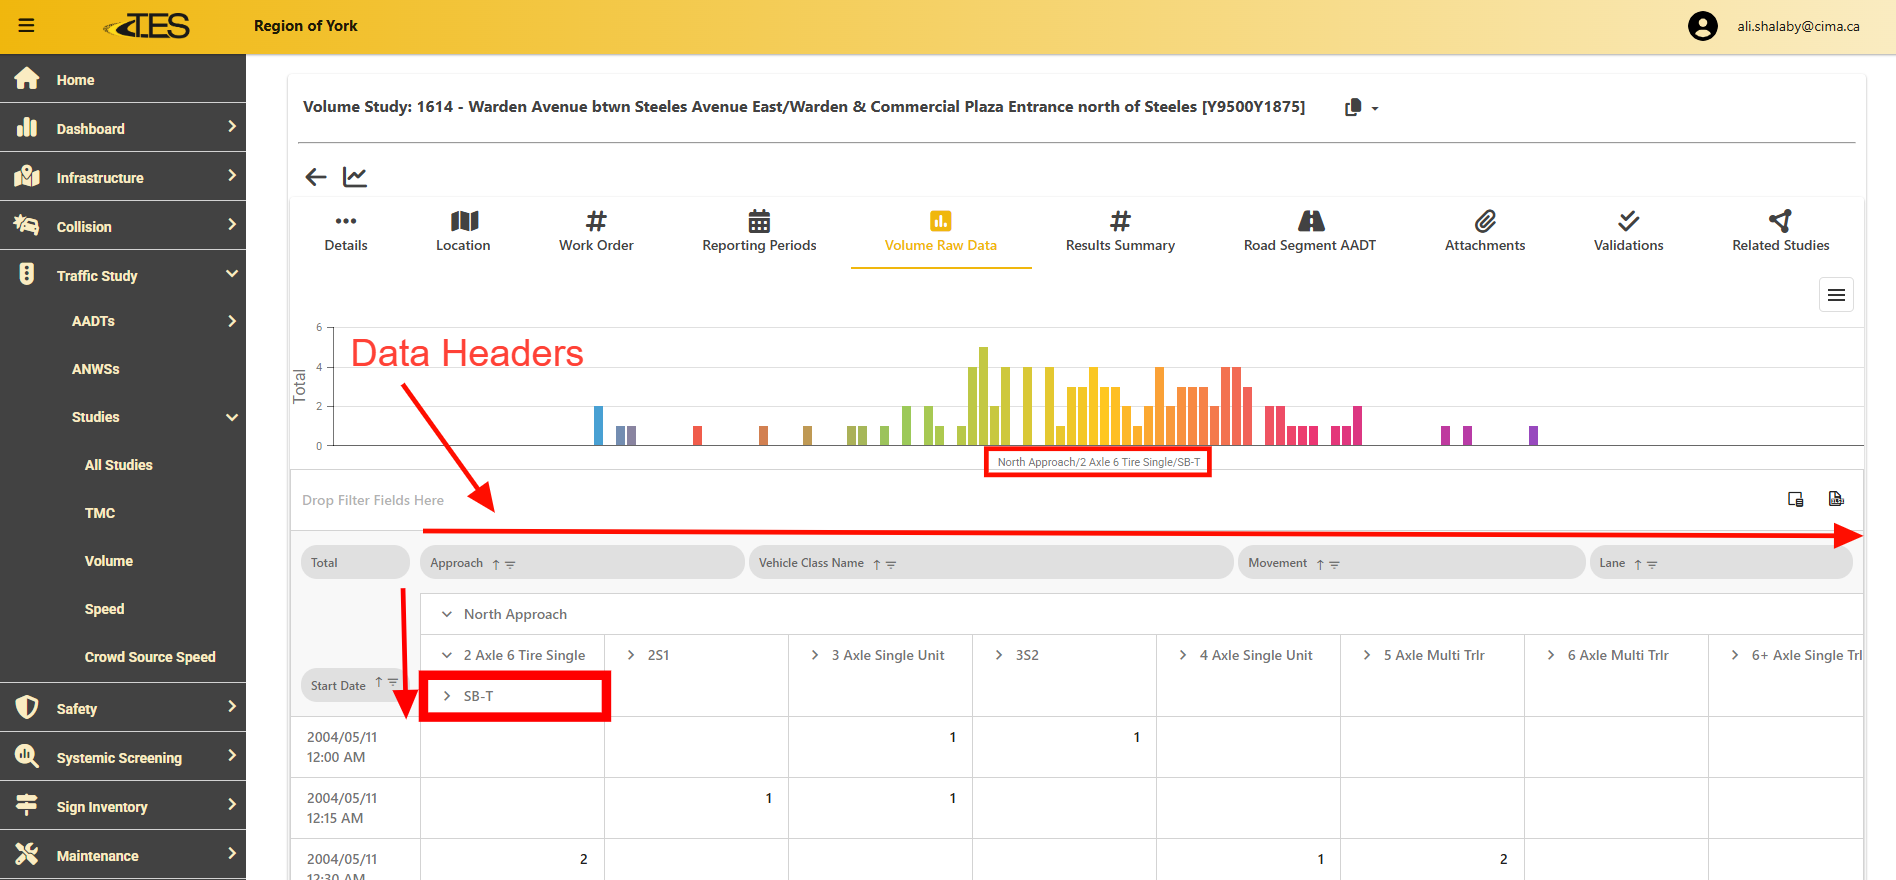
Task: Toggle sorting on Start Date field
Action: click(379, 683)
